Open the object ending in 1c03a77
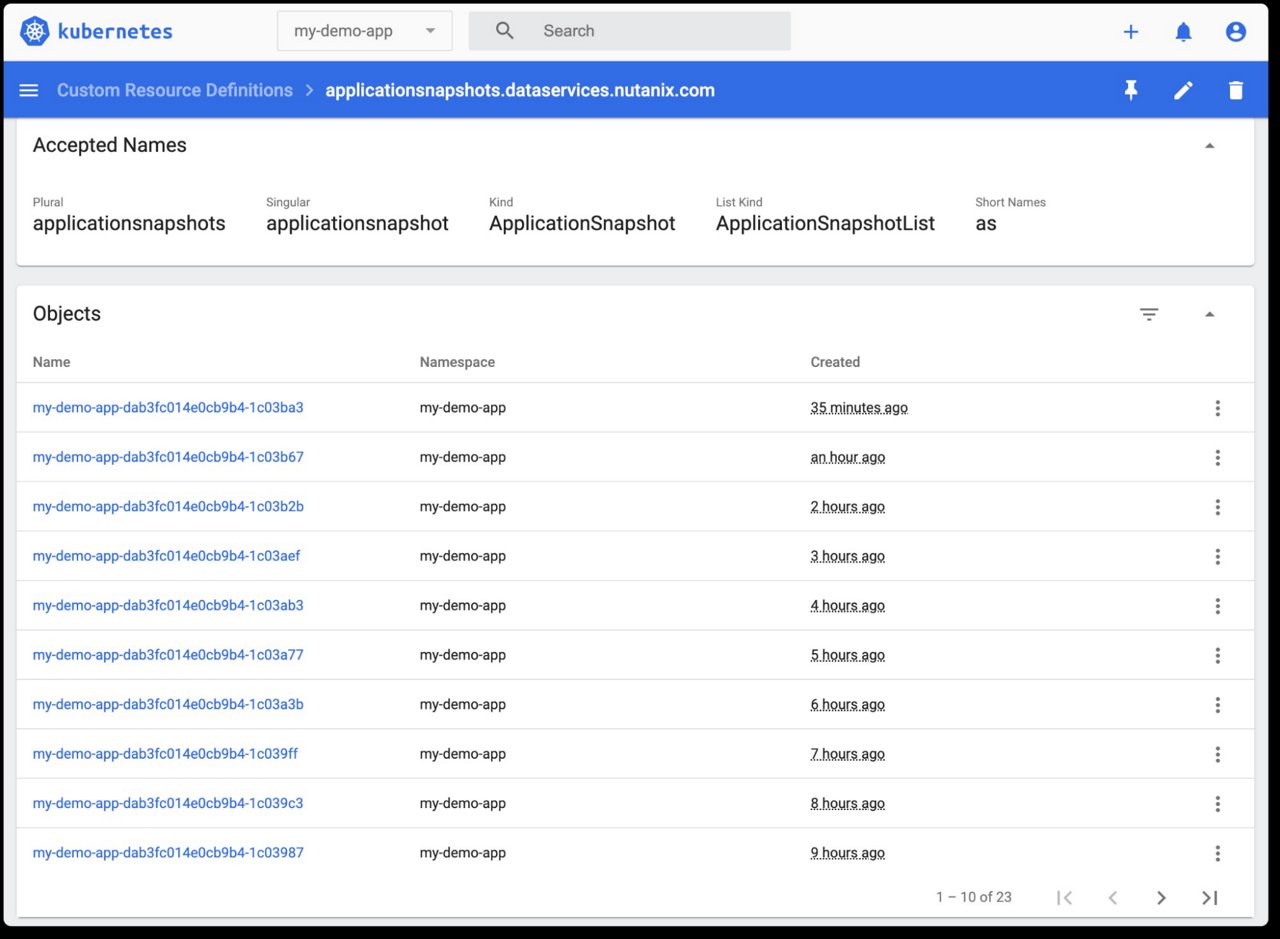The height and width of the screenshot is (939, 1280). (x=168, y=655)
